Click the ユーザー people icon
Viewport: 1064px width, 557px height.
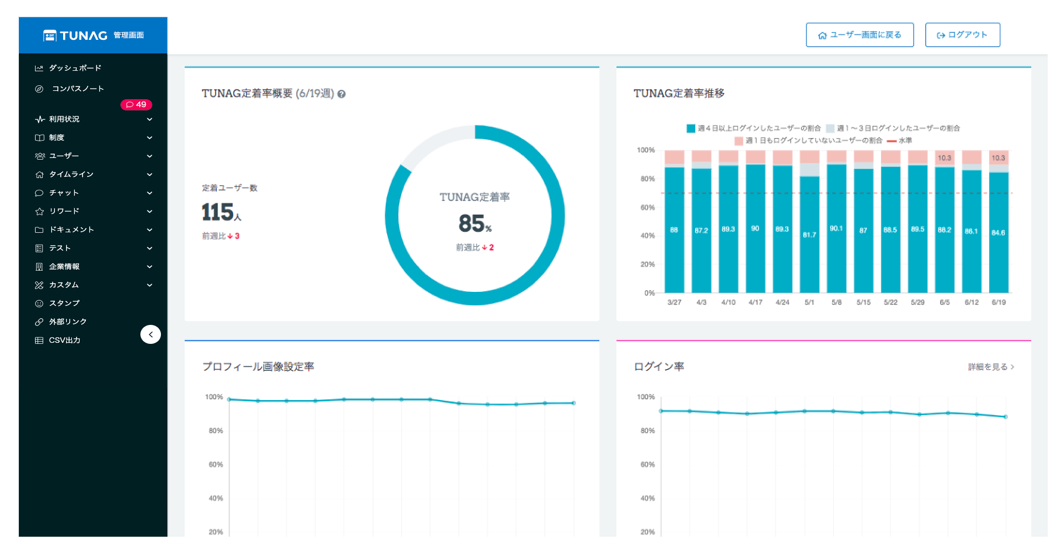39,156
